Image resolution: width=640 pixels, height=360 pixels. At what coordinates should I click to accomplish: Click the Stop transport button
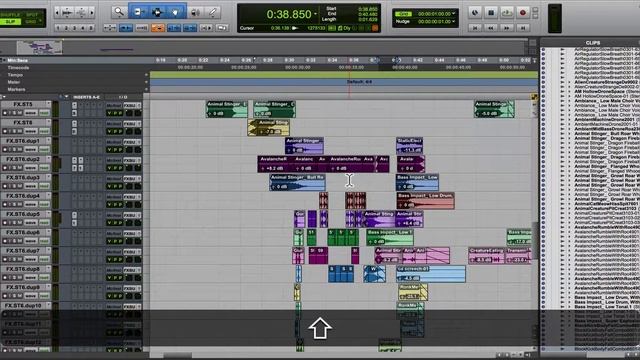point(491,13)
